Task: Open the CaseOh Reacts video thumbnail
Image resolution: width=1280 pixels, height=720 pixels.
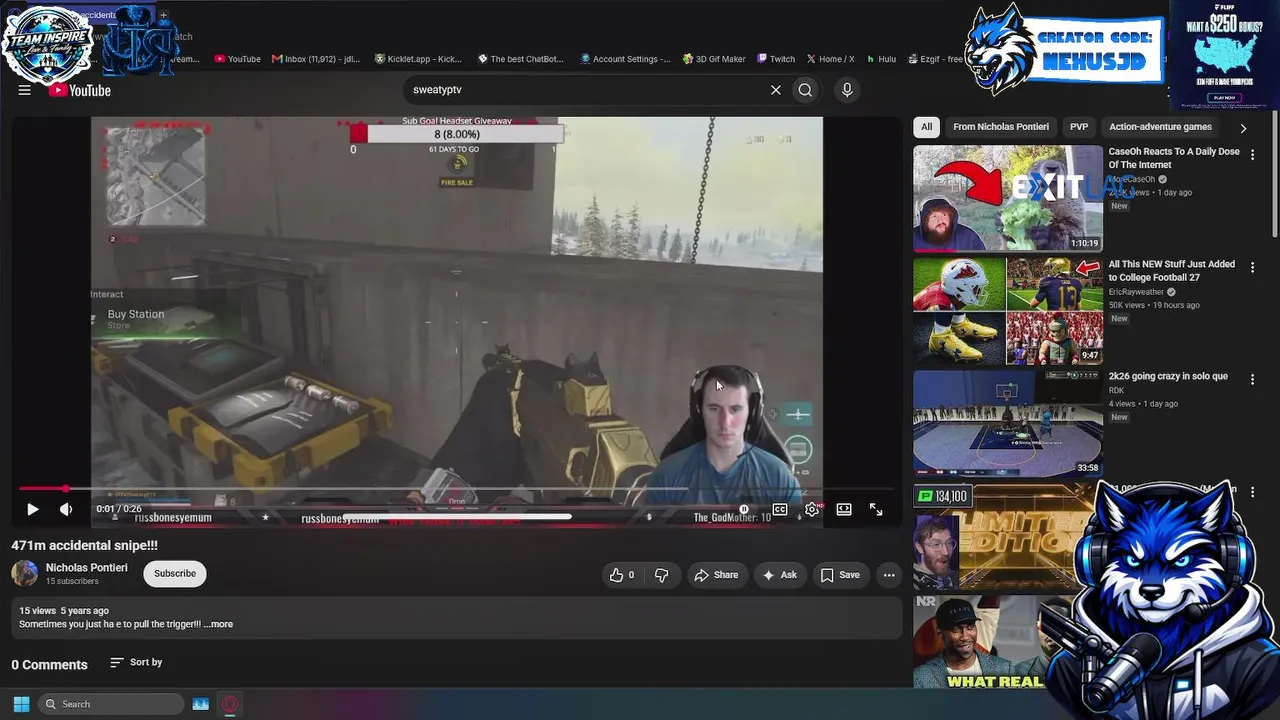Action: (1008, 198)
